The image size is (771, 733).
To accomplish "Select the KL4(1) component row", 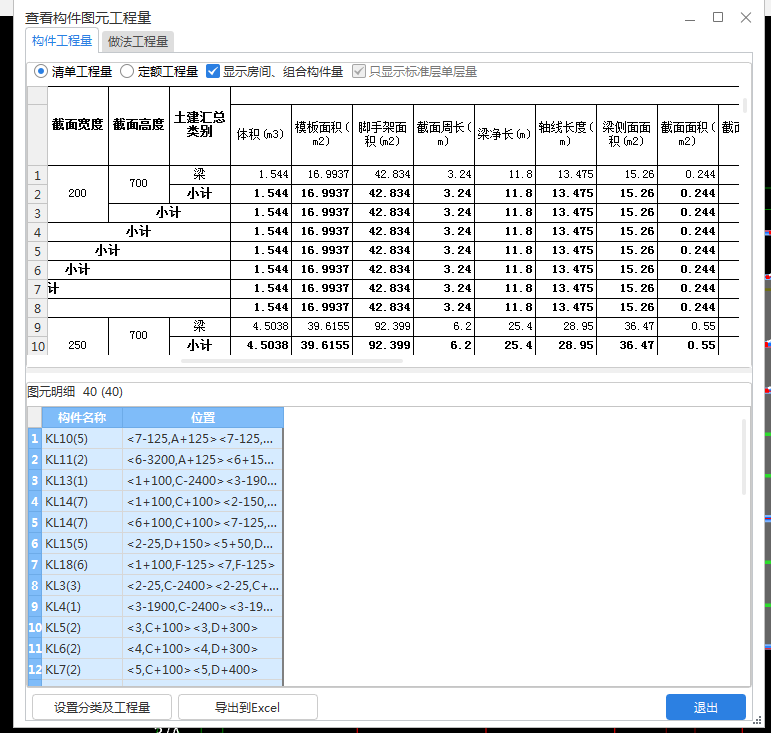I will click(155, 607).
